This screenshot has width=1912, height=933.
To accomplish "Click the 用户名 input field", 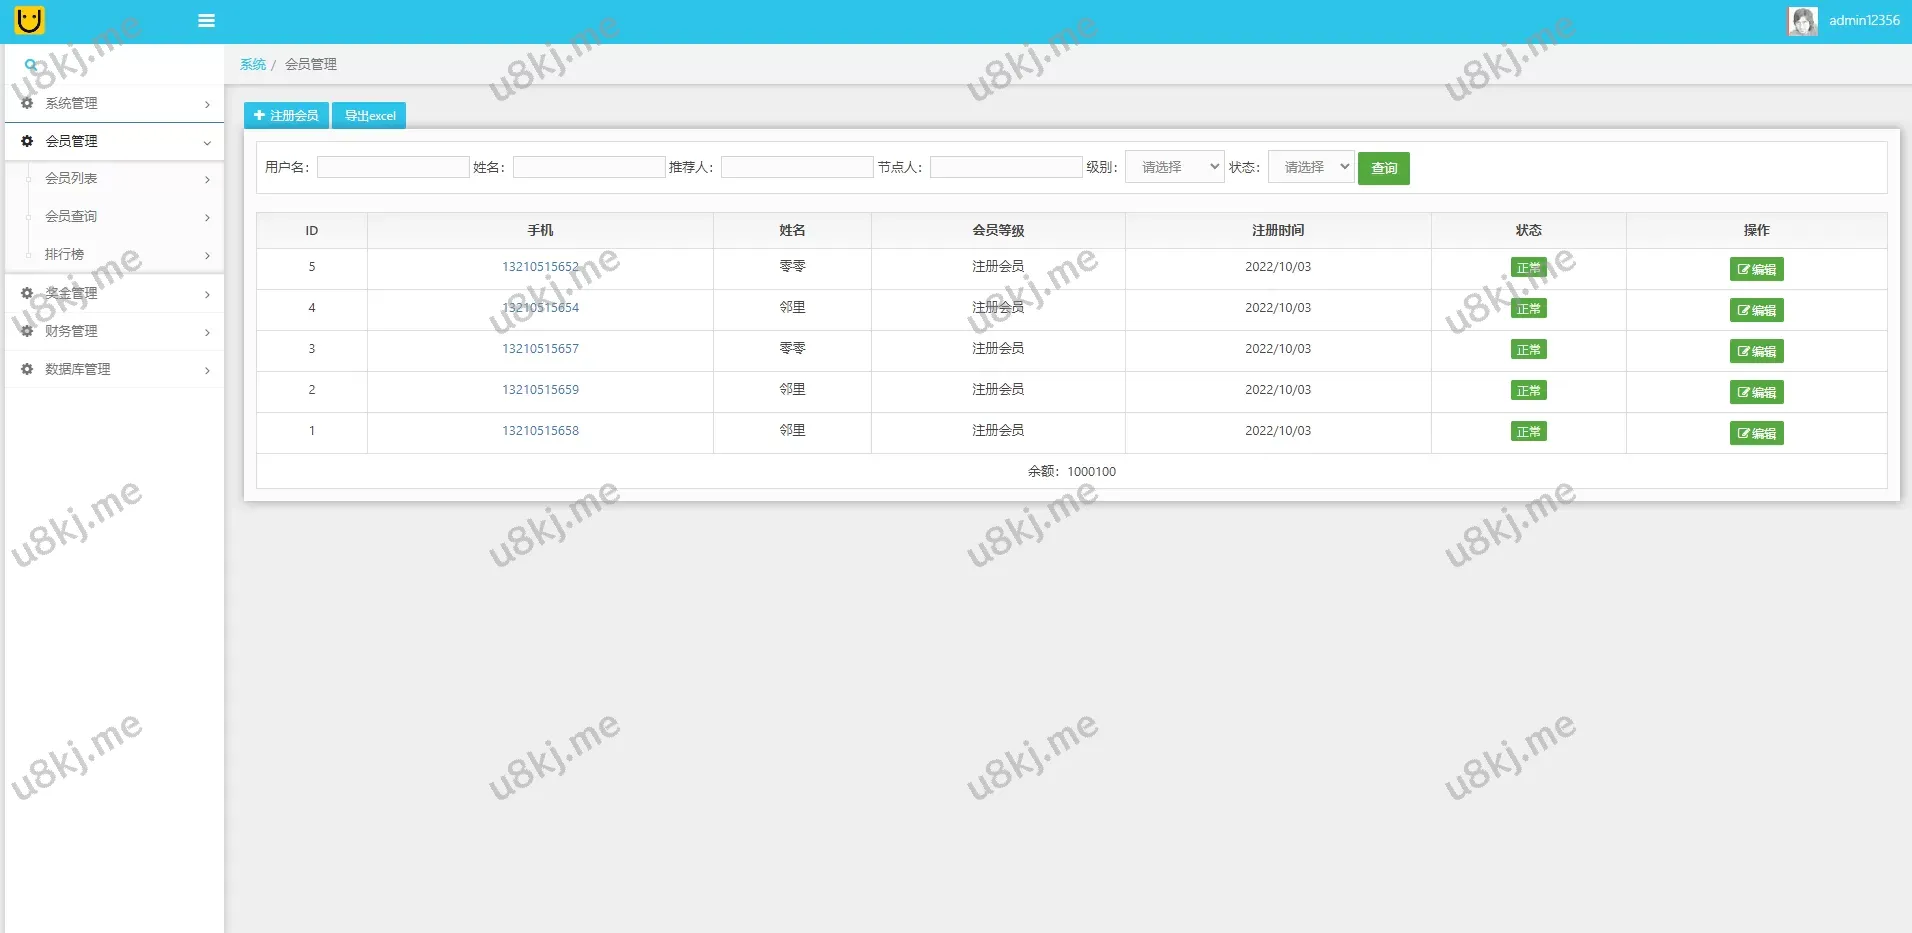I will coord(393,167).
